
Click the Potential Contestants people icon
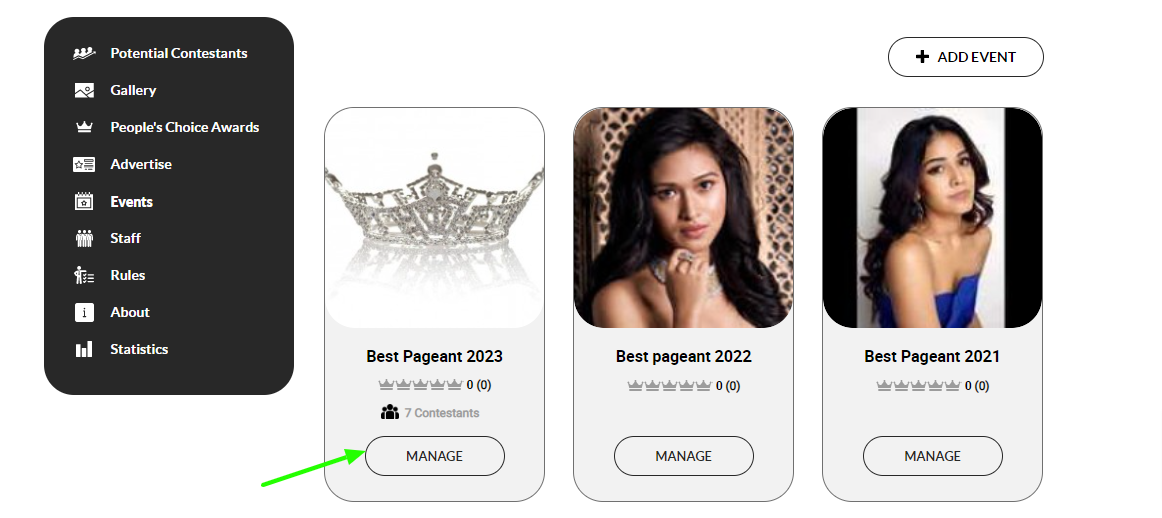(84, 53)
